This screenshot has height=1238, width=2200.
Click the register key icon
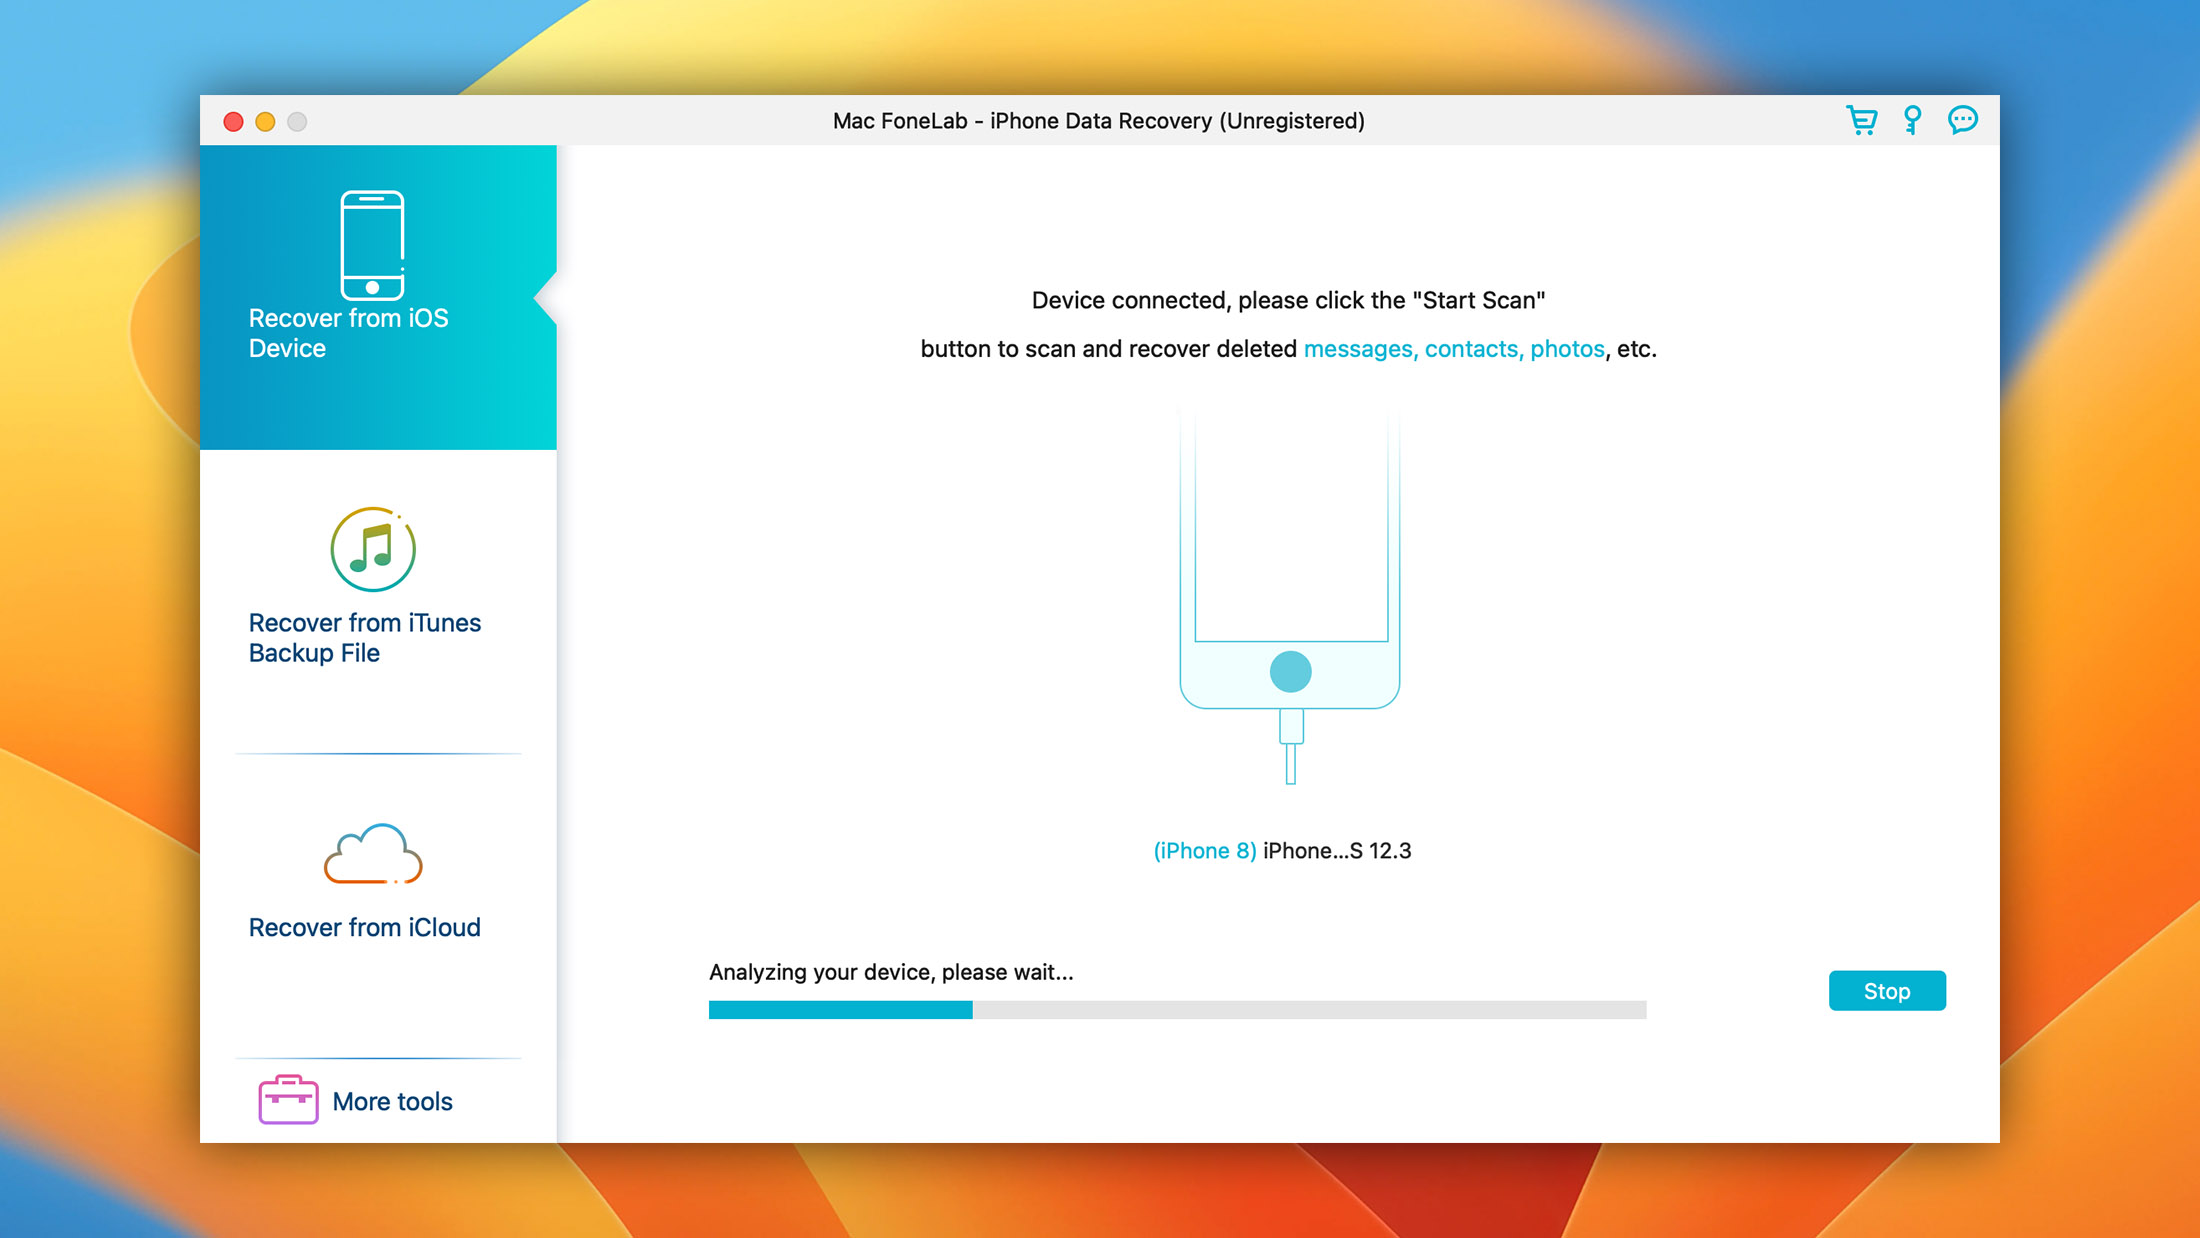[1912, 121]
